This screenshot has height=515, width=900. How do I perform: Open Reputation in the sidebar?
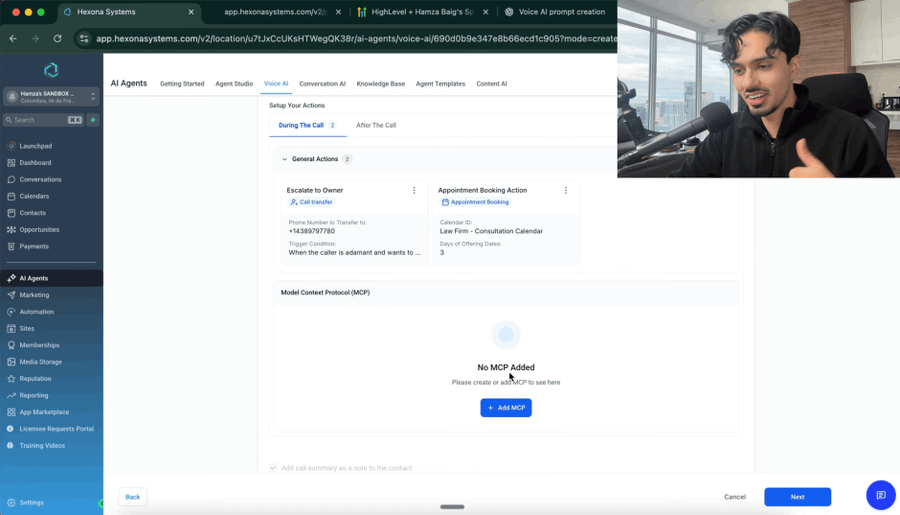35,378
